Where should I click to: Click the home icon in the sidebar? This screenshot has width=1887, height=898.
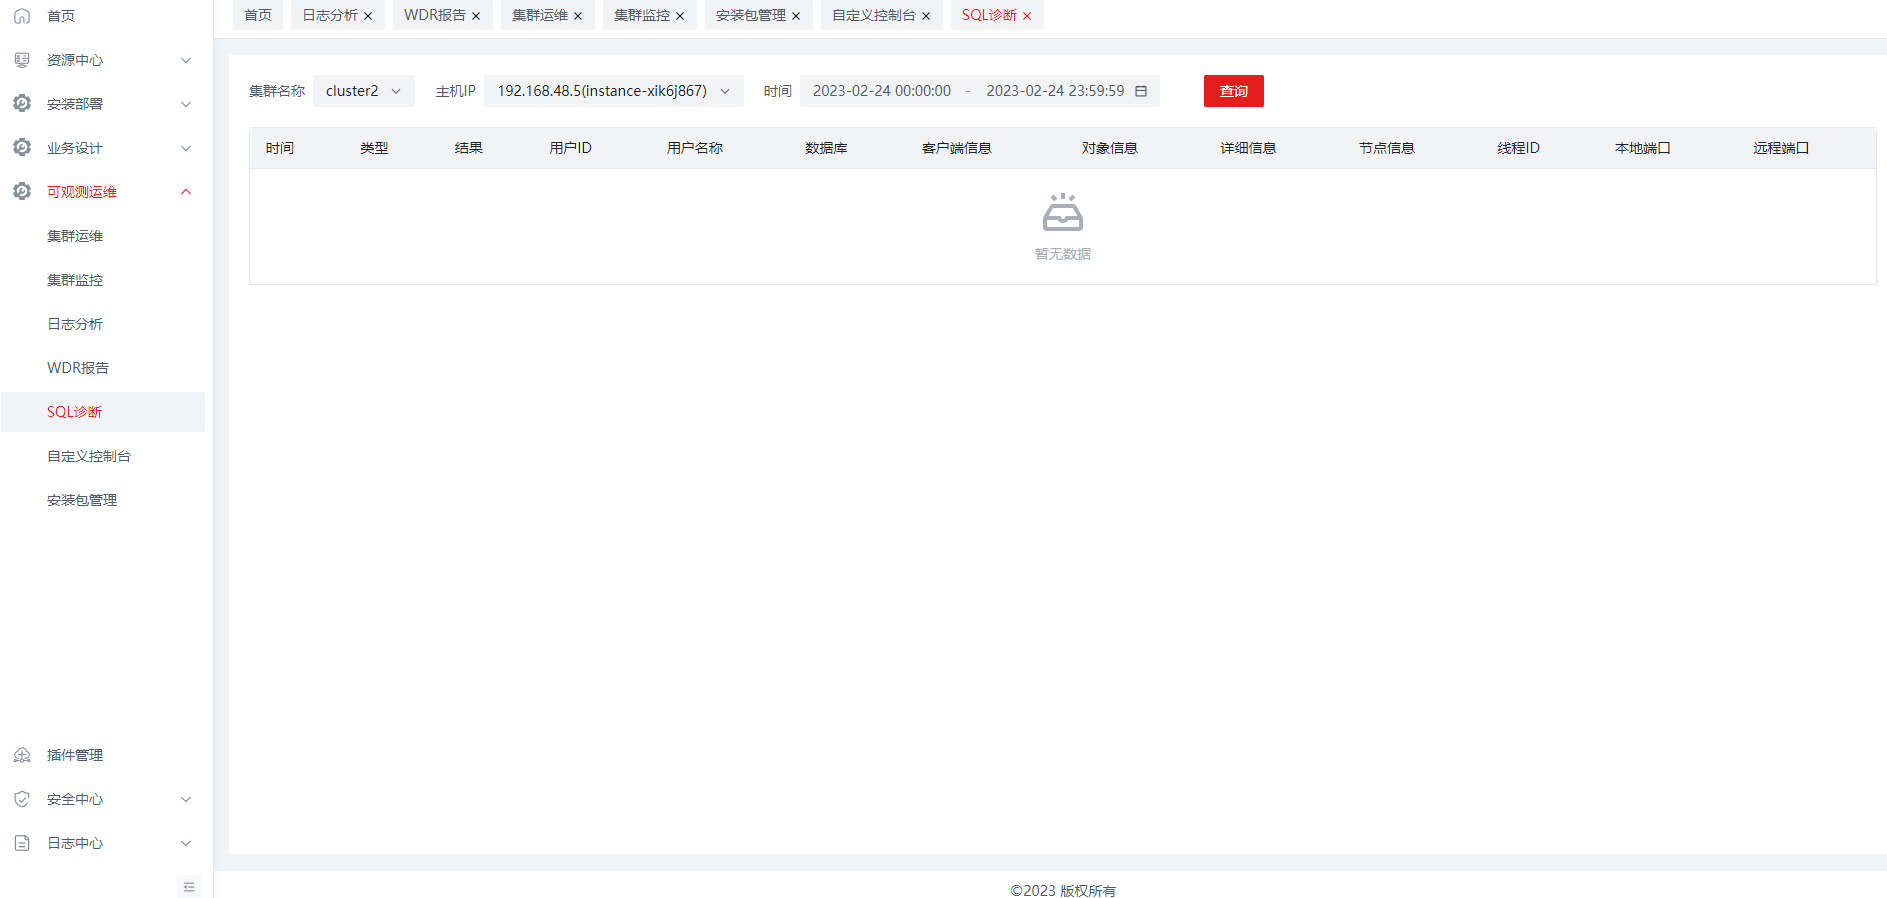22,16
